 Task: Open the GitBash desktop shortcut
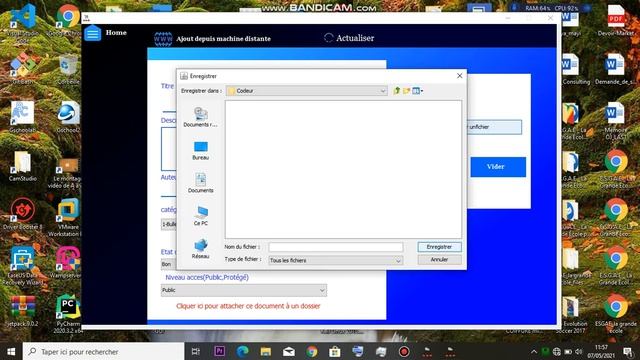pos(22,68)
